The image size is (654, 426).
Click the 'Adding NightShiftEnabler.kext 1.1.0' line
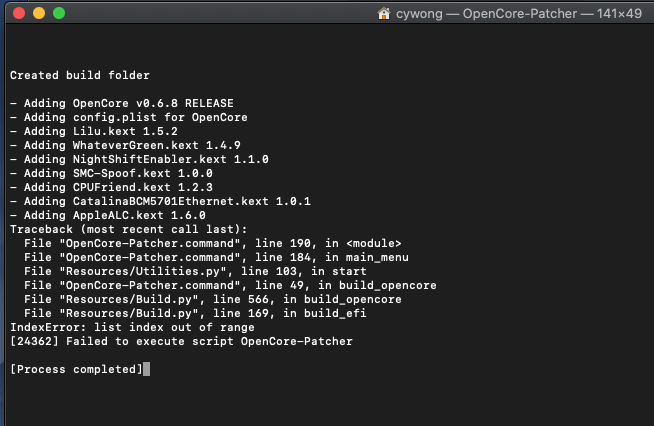coord(139,159)
